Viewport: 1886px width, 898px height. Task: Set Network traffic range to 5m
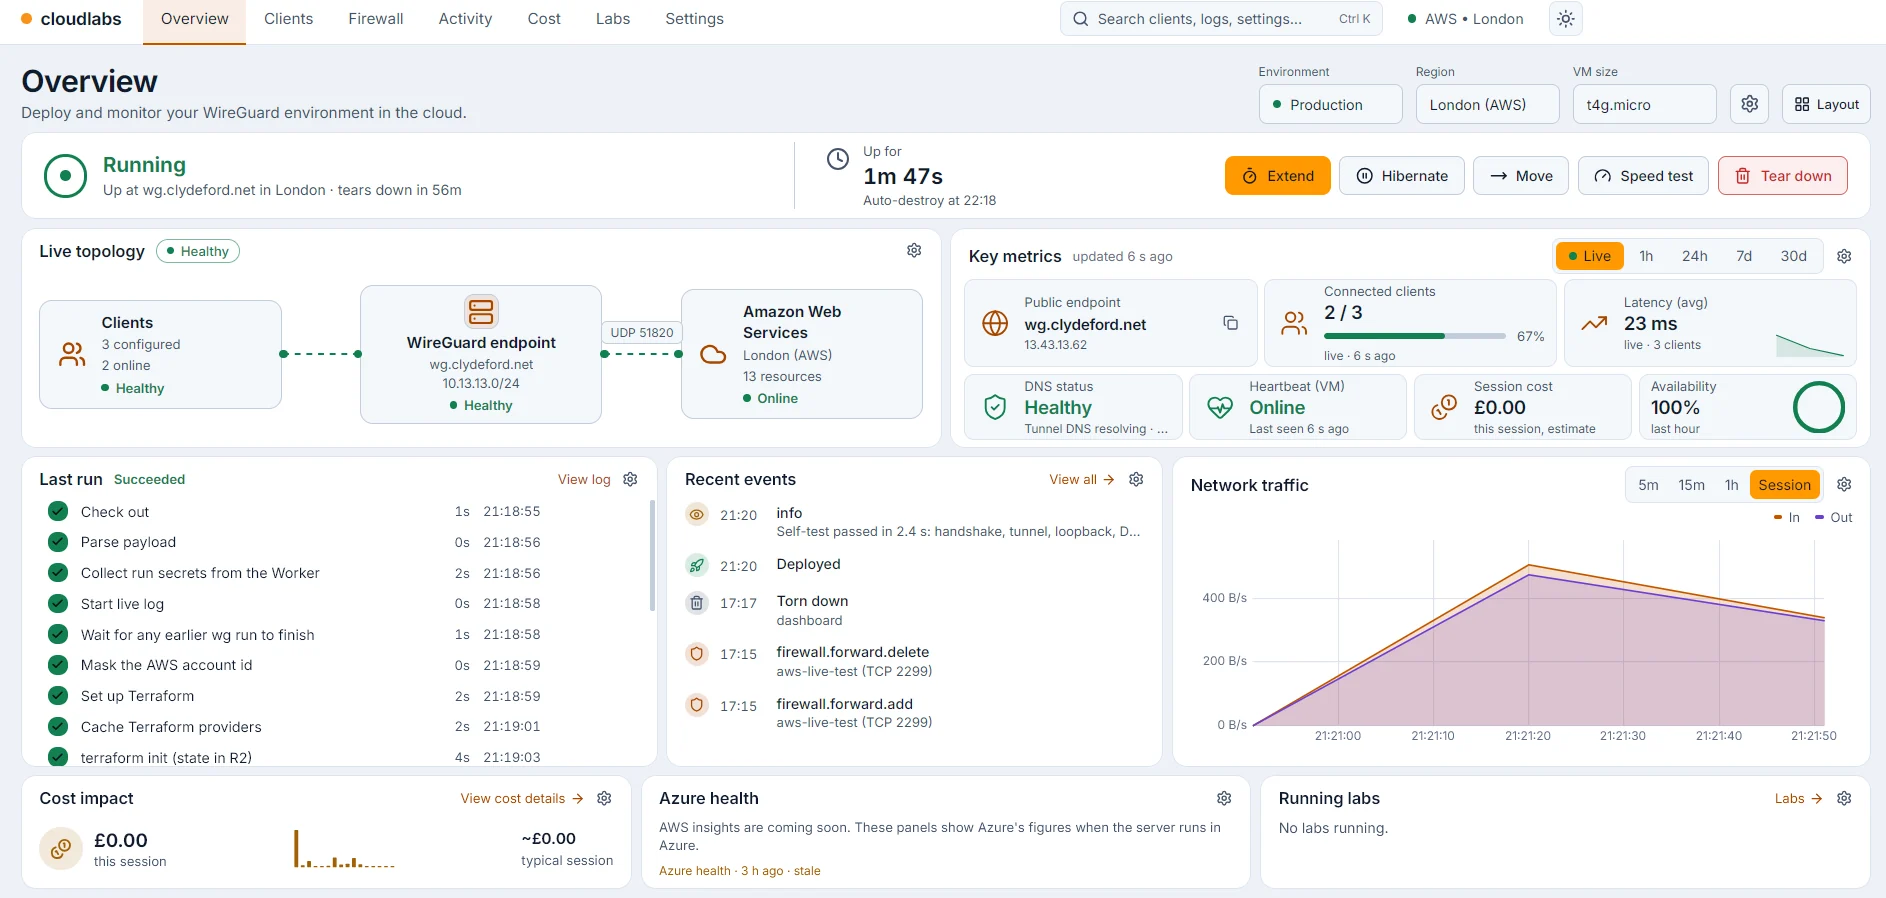point(1648,485)
